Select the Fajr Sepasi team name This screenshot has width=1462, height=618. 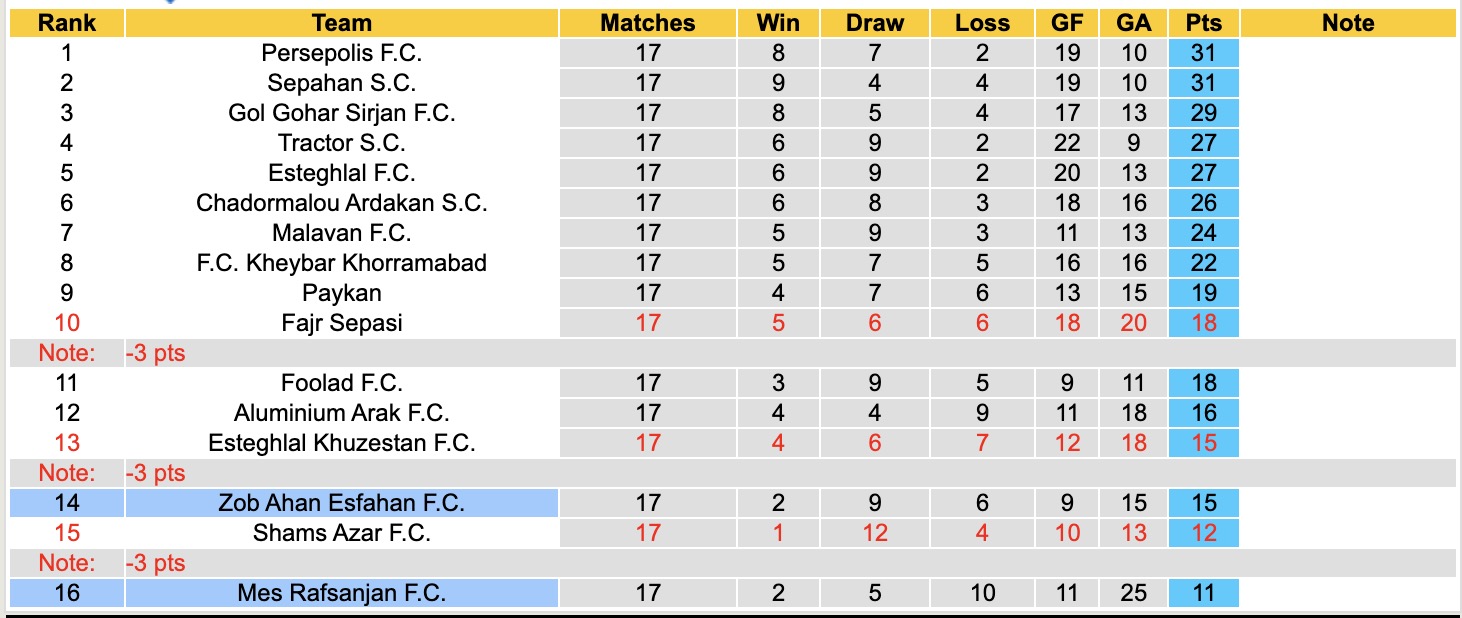click(x=341, y=323)
